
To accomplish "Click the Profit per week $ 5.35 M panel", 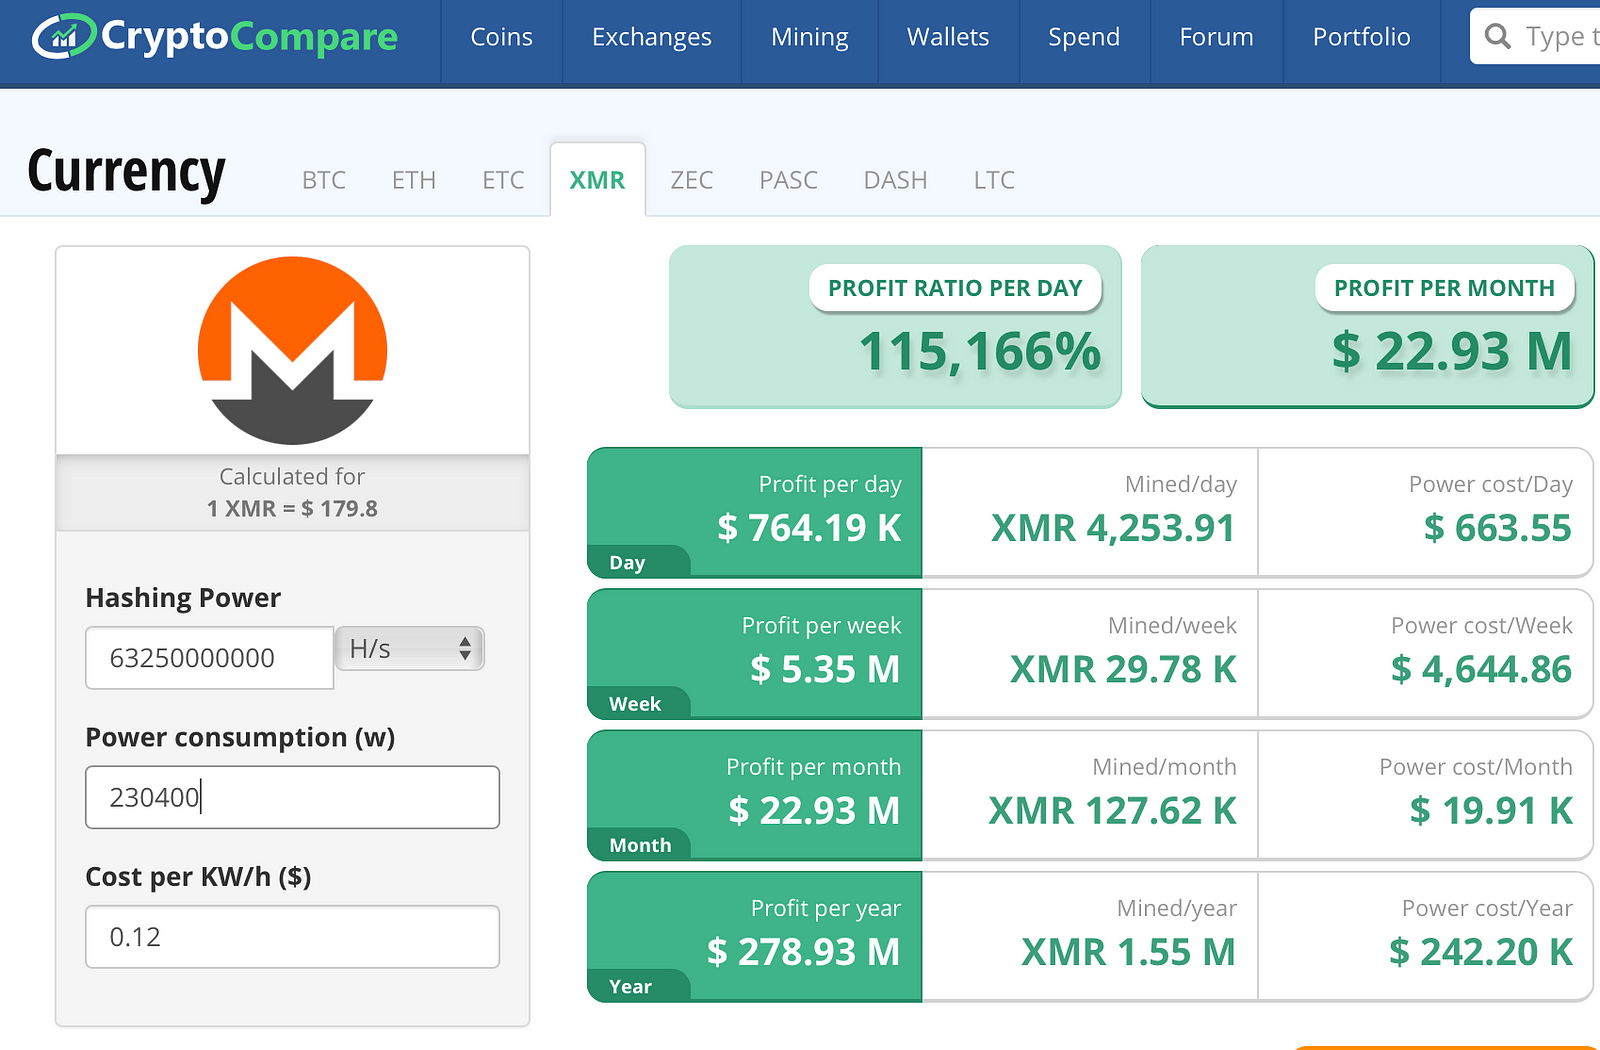I will coord(754,653).
